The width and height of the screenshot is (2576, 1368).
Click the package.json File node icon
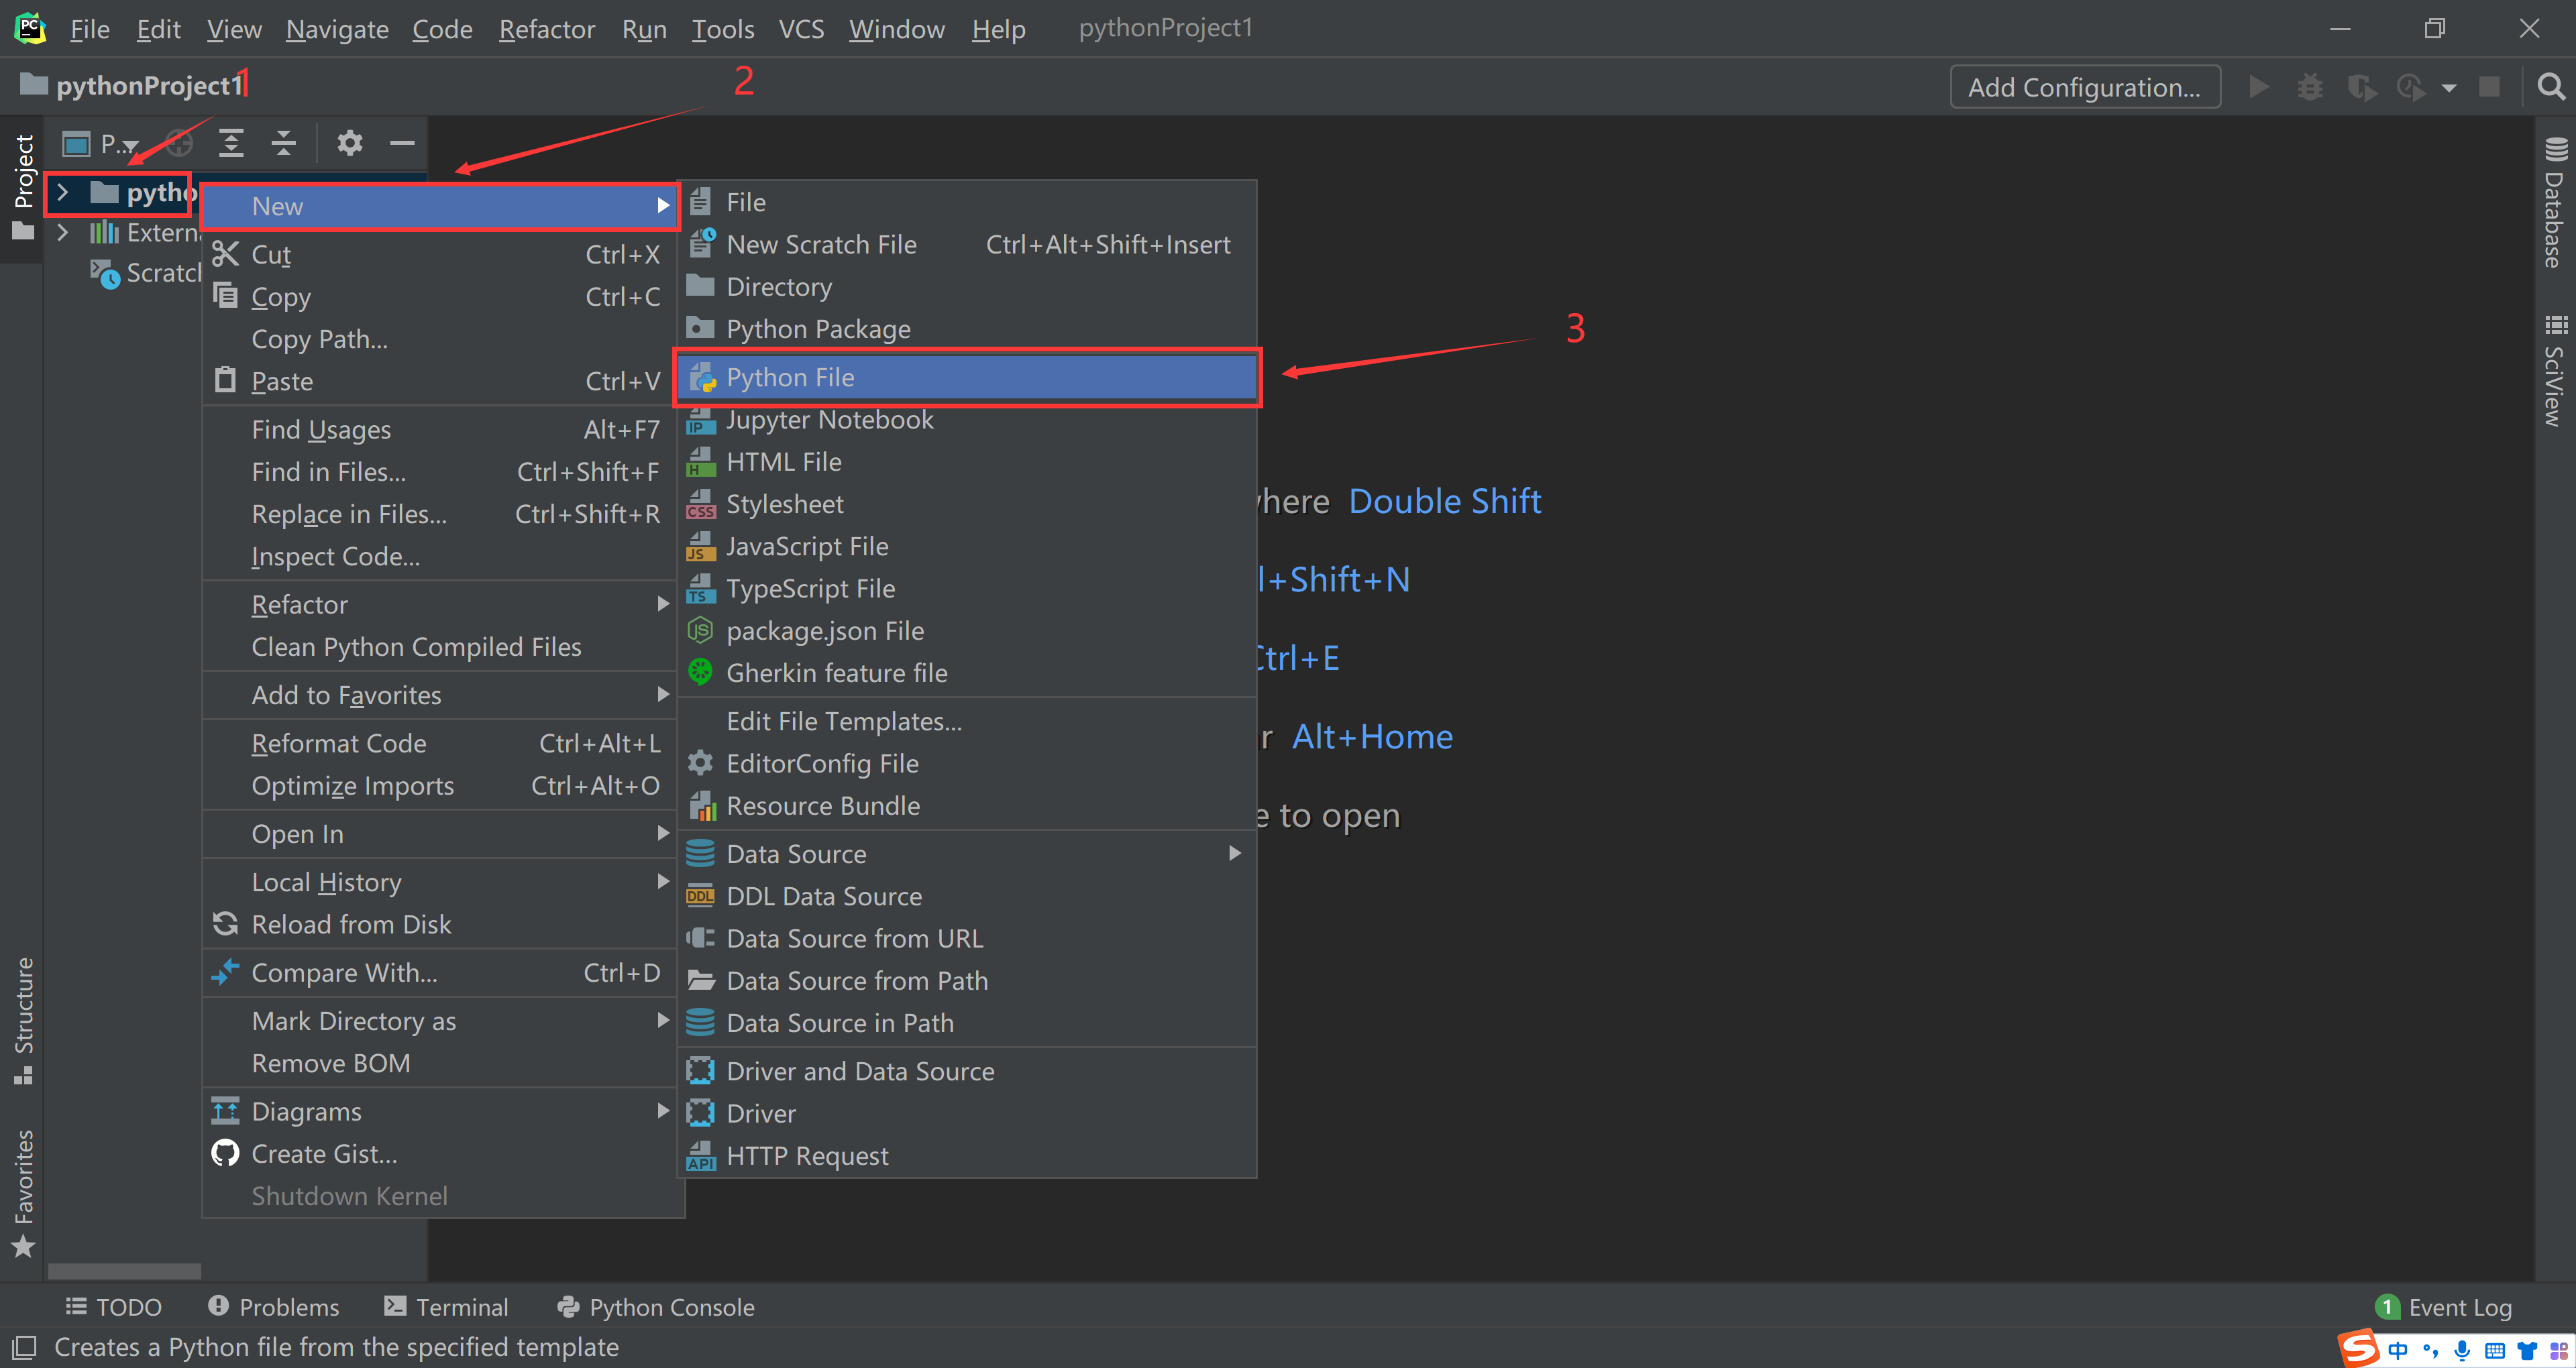coord(700,631)
